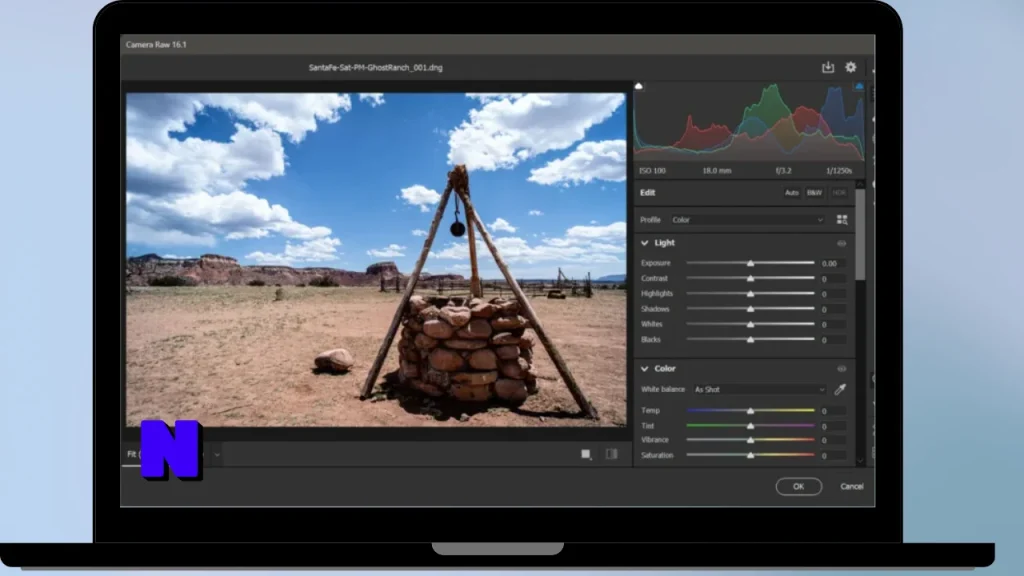Click the Highlights value field
1024x576 pixels.
tap(833, 294)
